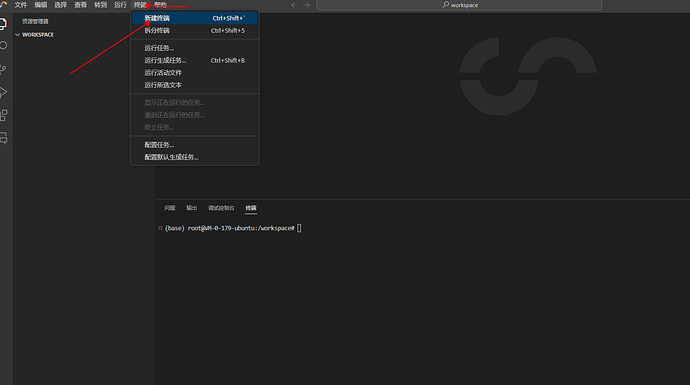Image resolution: width=690 pixels, height=385 pixels.
Task: Go forward using the right arrow
Action: pyautogui.click(x=307, y=5)
